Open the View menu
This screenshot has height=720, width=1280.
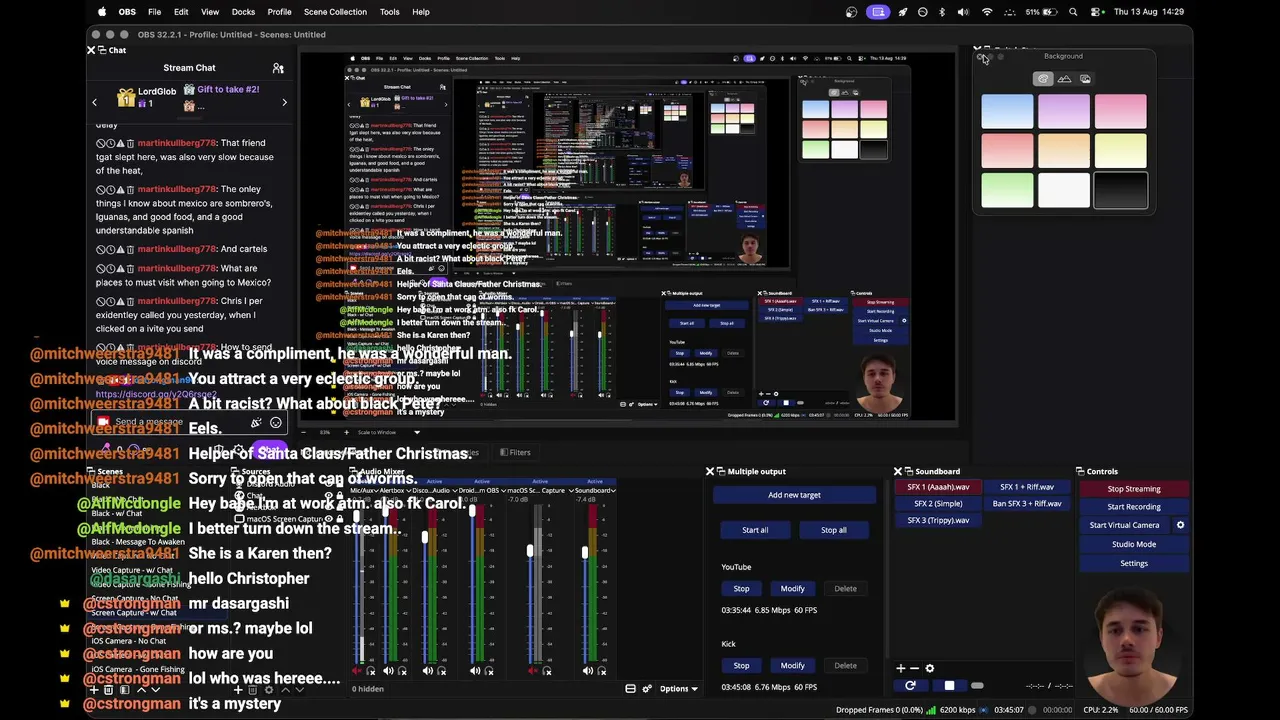pos(210,12)
